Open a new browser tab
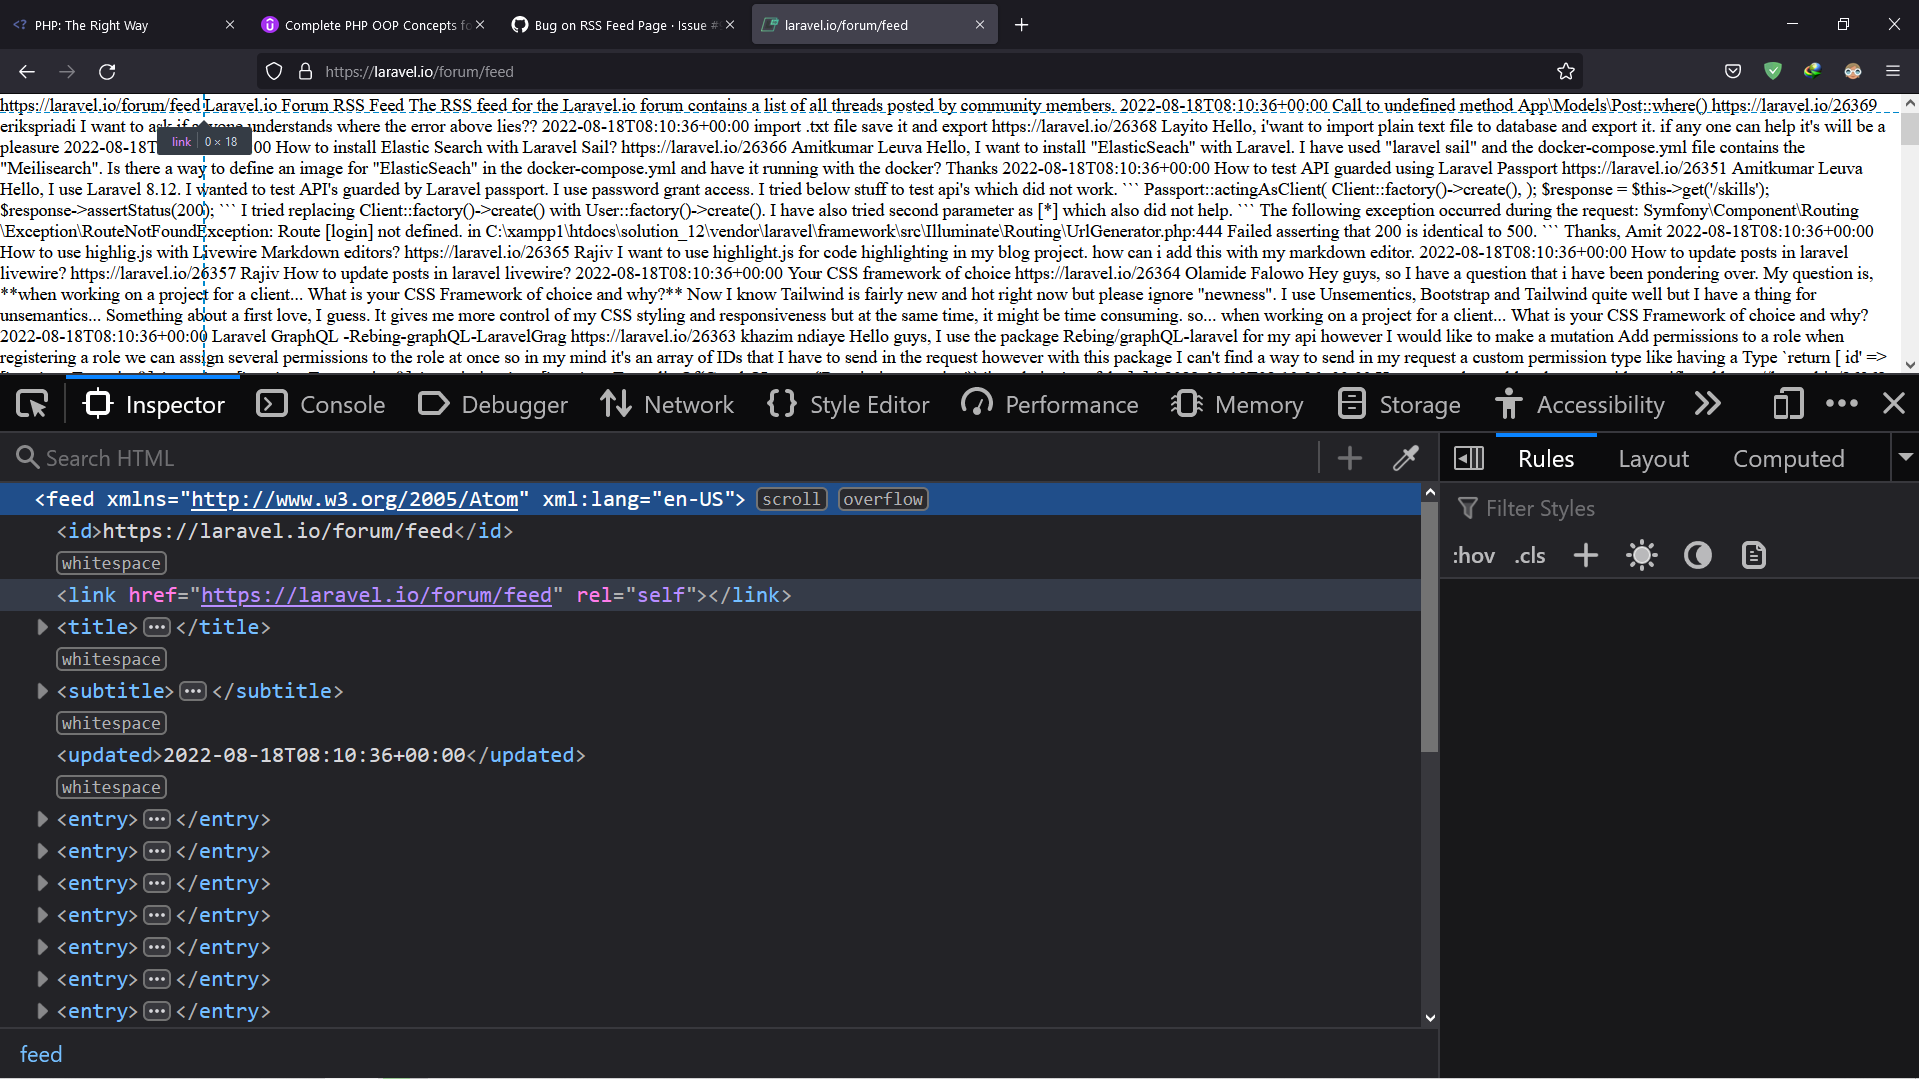The height and width of the screenshot is (1079, 1919). point(1021,25)
